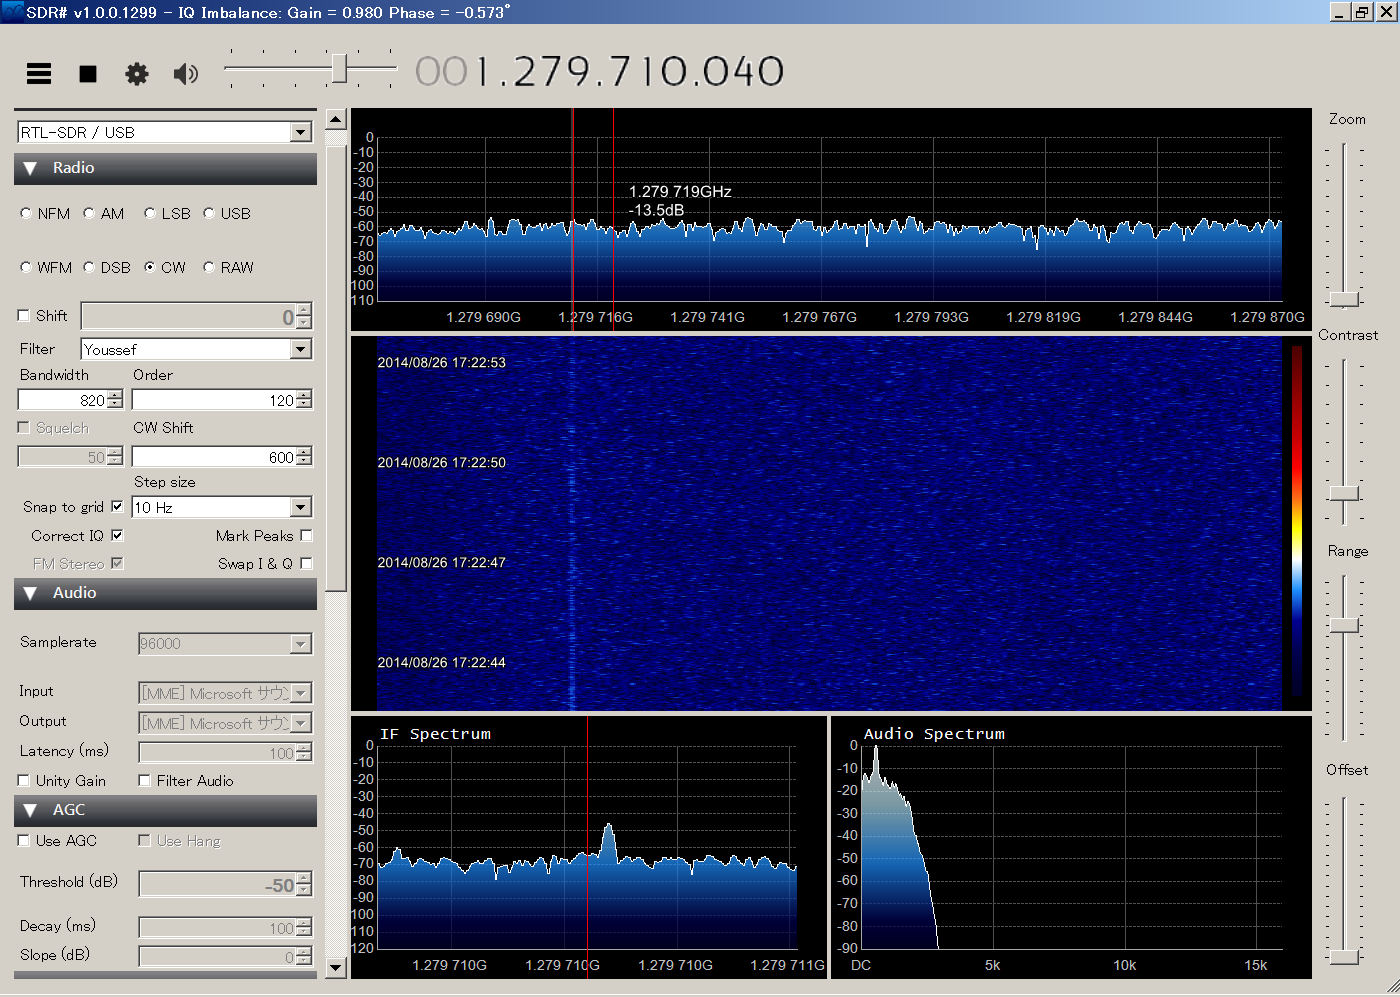Enable Swap I & Q checkbox
This screenshot has width=1400, height=997.
point(306,563)
